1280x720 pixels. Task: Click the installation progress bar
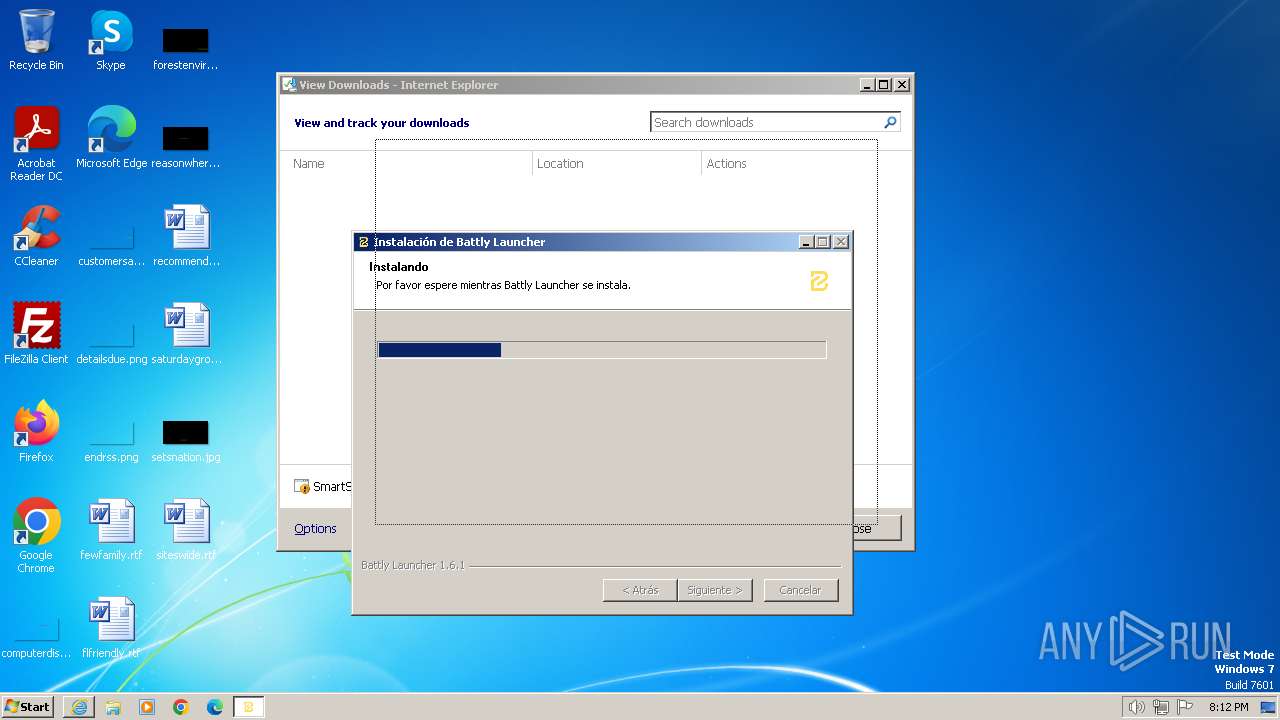pyautogui.click(x=602, y=350)
